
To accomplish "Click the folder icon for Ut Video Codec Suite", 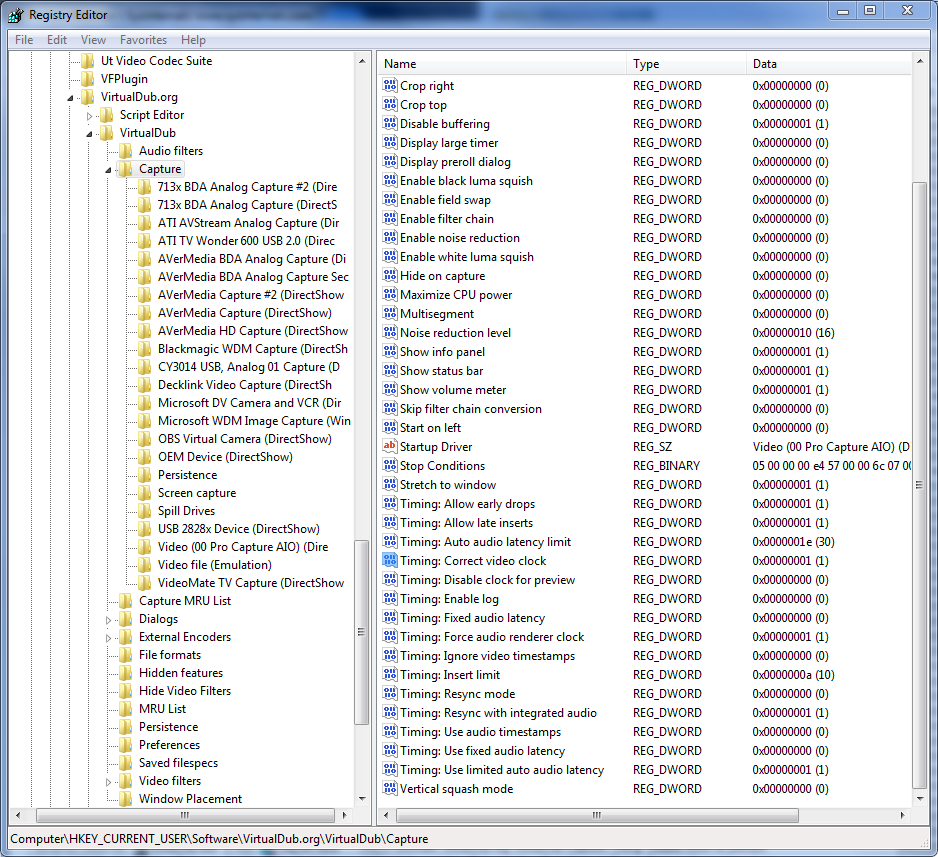I will (x=88, y=60).
